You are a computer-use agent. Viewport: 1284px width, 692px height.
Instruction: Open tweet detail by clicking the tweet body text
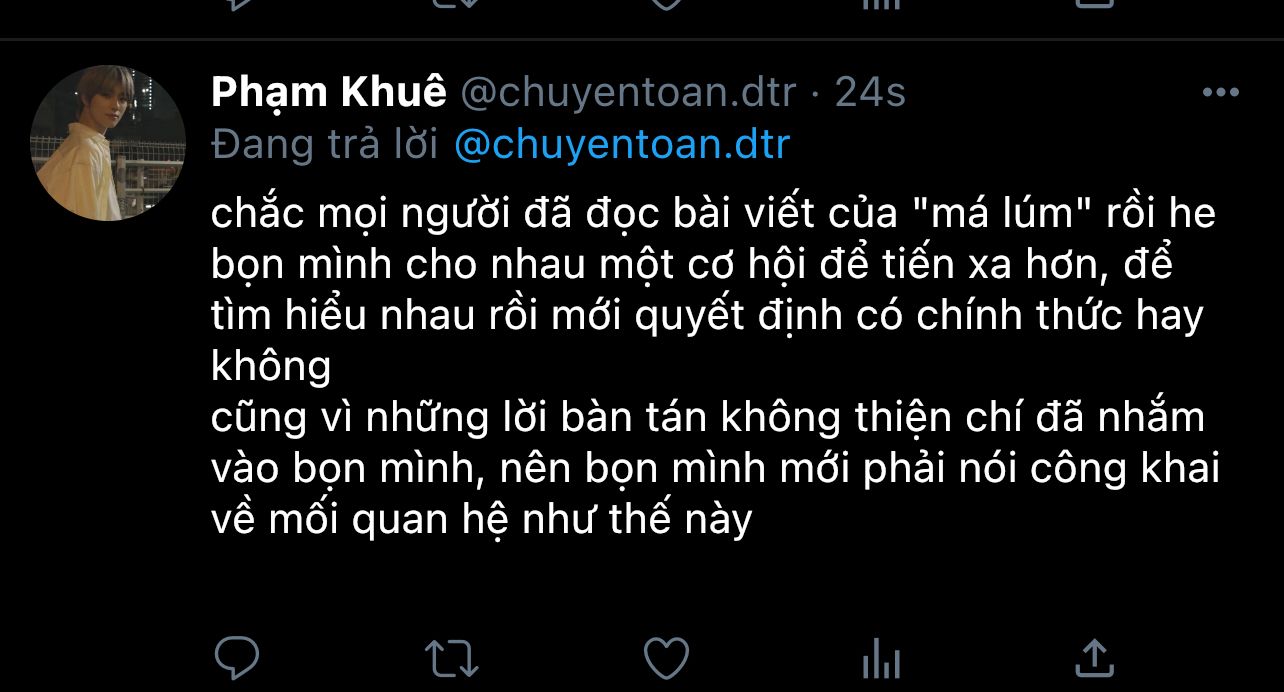click(715, 367)
